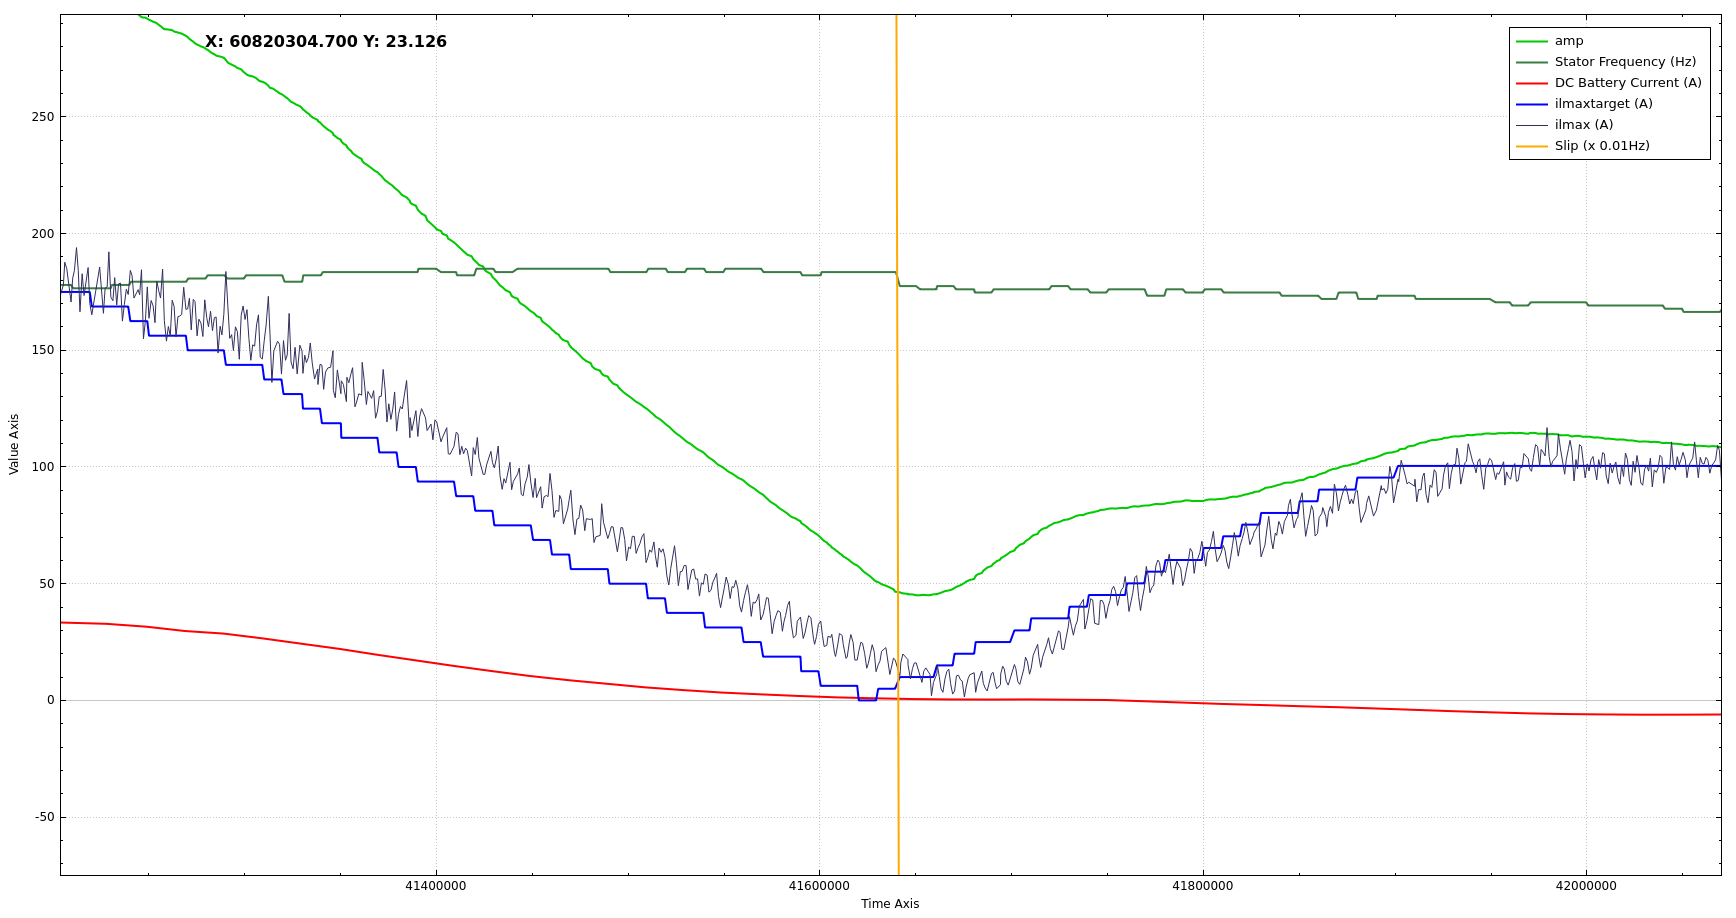Select "DC Battery Current (A)" legend text

(x=1627, y=83)
